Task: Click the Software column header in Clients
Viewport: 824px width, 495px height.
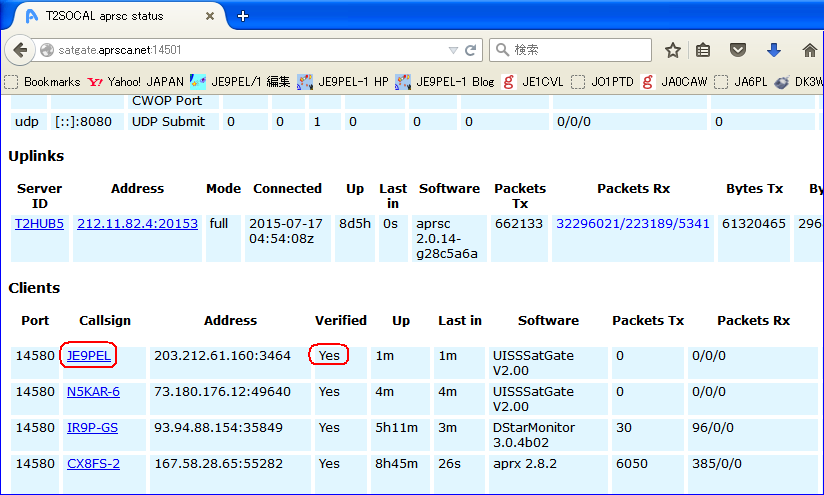Action: tap(548, 321)
